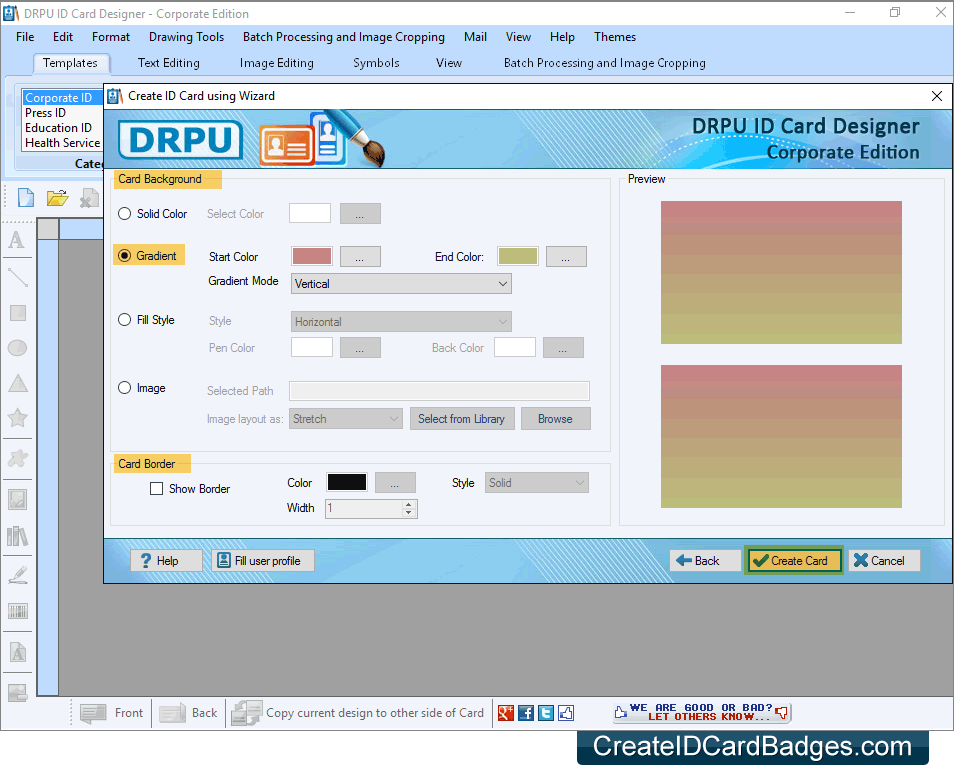
Task: Close the Create ID Card wizard dialog
Action: point(937,96)
